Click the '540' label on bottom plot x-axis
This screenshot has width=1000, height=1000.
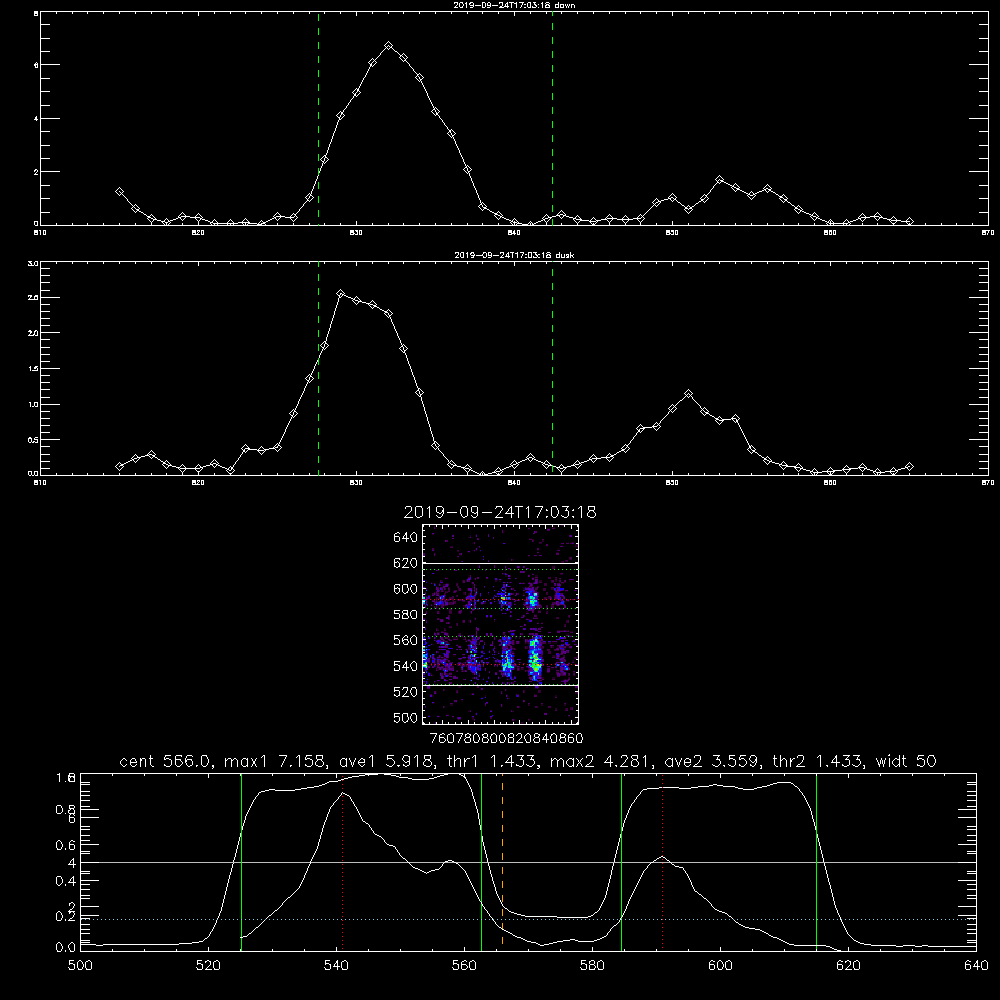(336, 966)
